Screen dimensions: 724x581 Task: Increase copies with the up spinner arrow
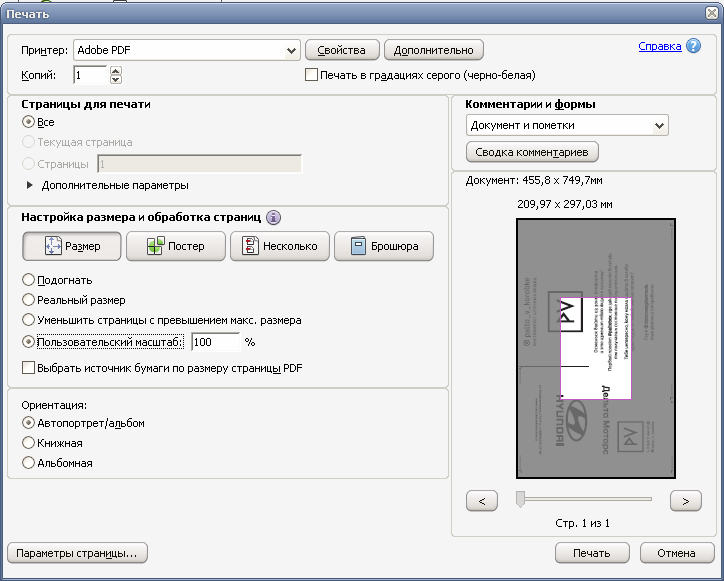pyautogui.click(x=116, y=70)
